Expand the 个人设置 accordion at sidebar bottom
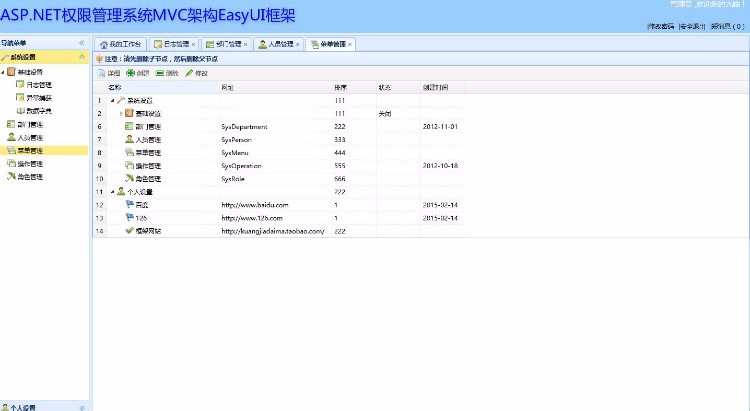750x411 pixels. click(x=82, y=408)
